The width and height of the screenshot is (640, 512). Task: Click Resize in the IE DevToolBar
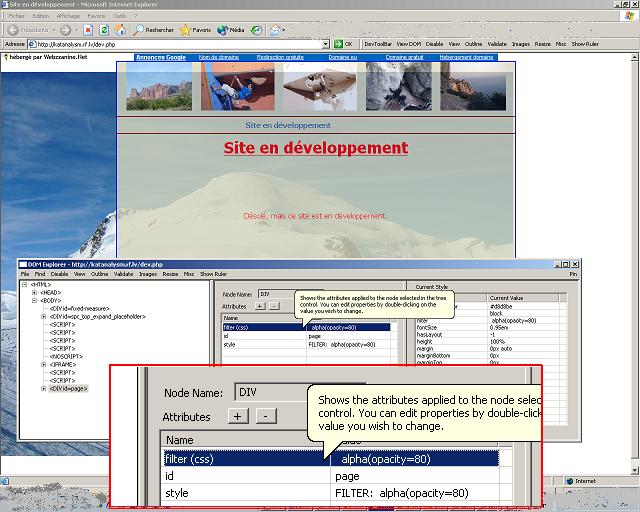[542, 44]
